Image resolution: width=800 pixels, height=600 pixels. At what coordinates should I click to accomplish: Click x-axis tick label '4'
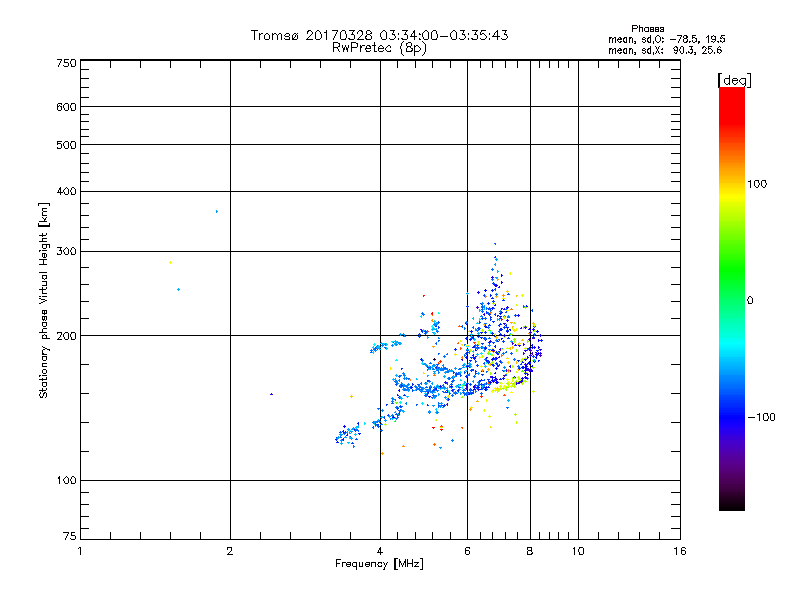[x=380, y=551]
